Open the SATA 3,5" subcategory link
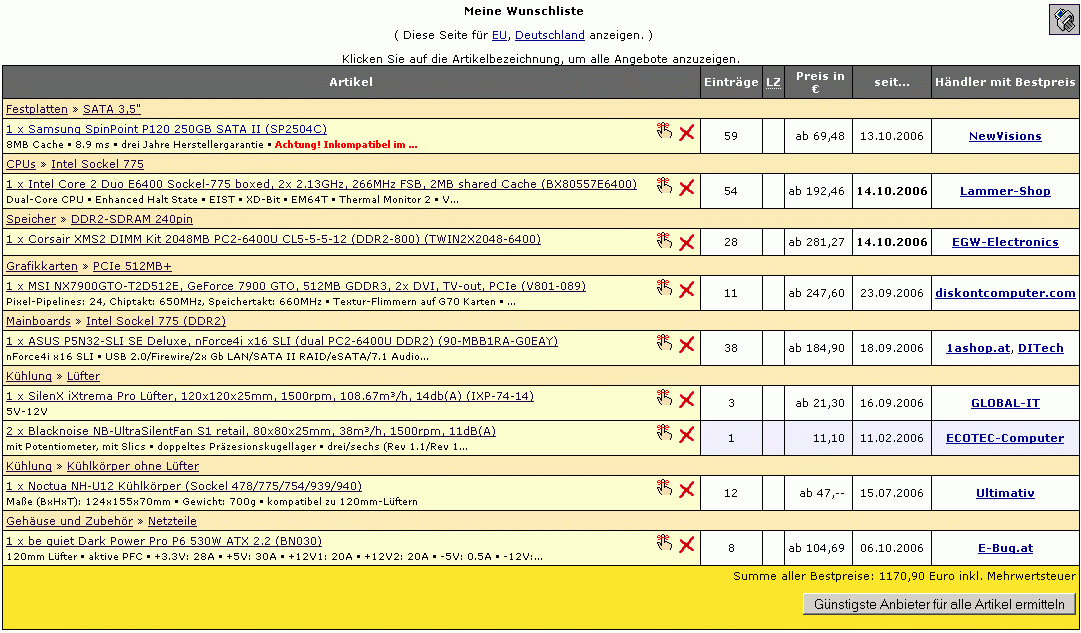Viewport: 1081px width, 633px height. pos(112,109)
